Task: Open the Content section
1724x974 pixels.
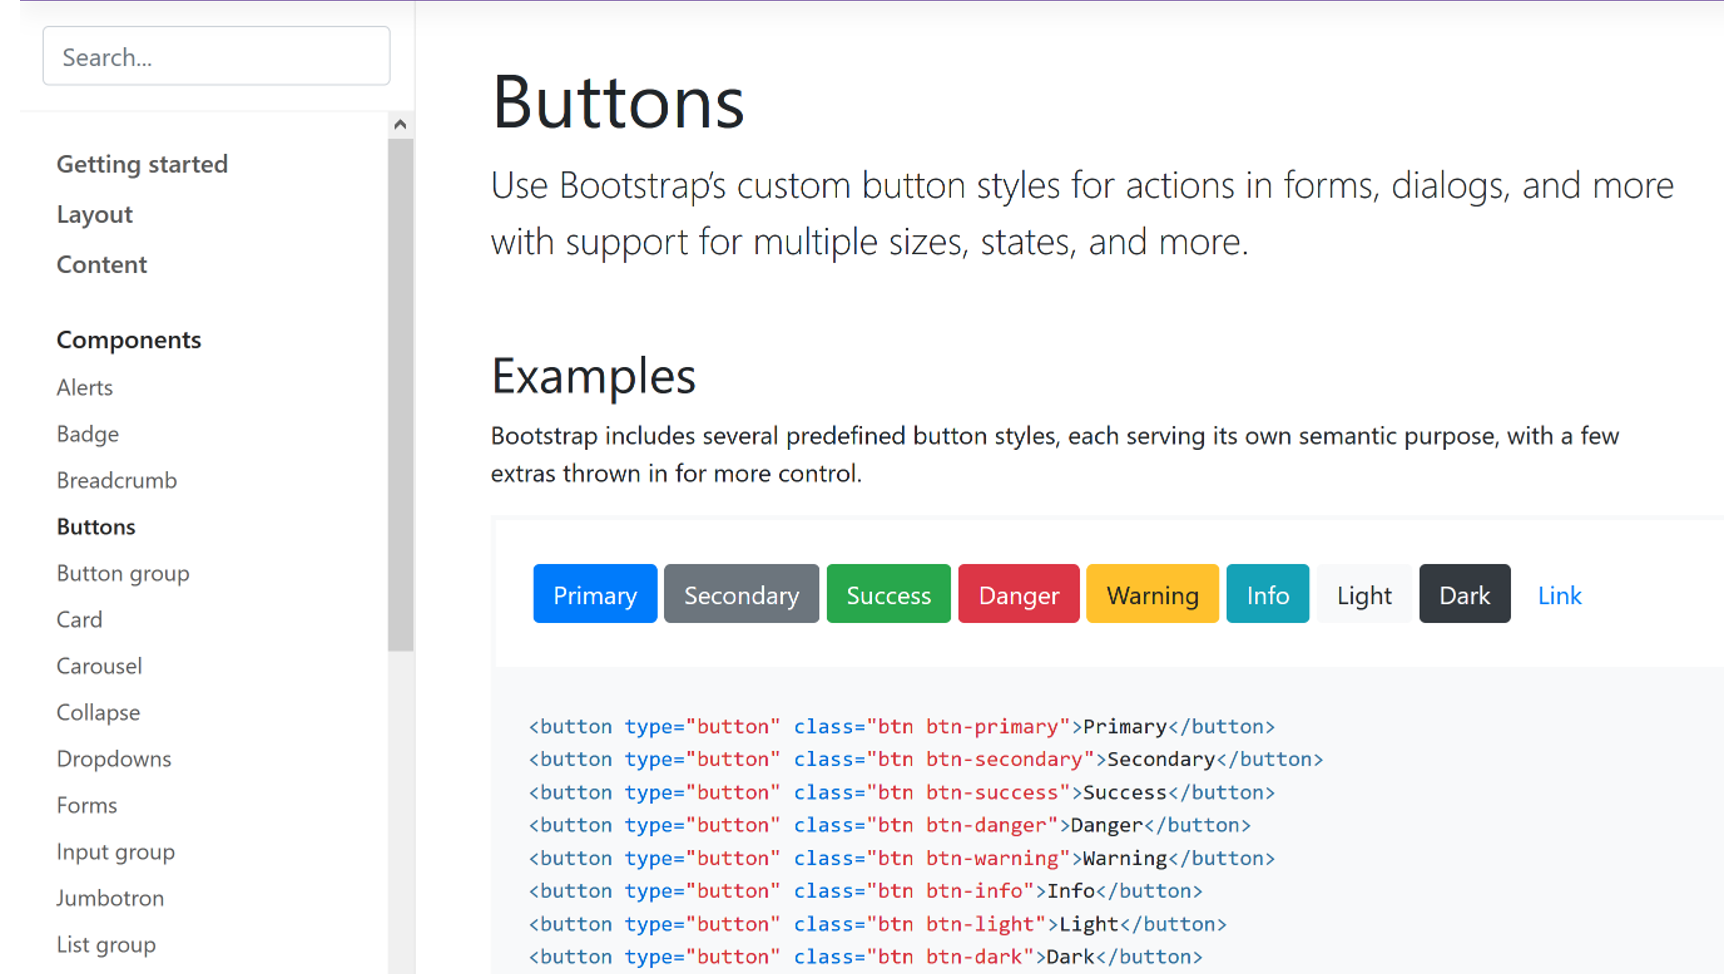Action: click(101, 264)
